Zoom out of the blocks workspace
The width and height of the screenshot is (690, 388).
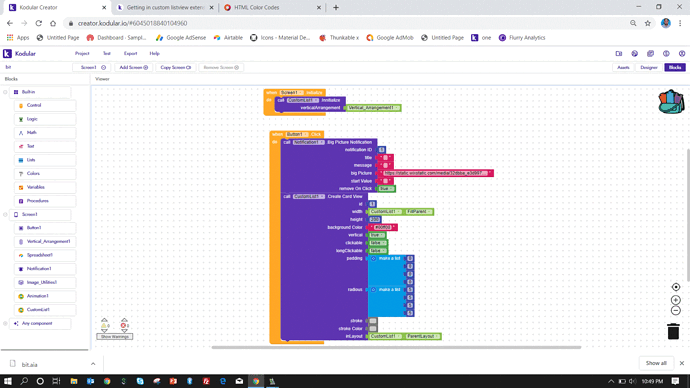click(676, 311)
